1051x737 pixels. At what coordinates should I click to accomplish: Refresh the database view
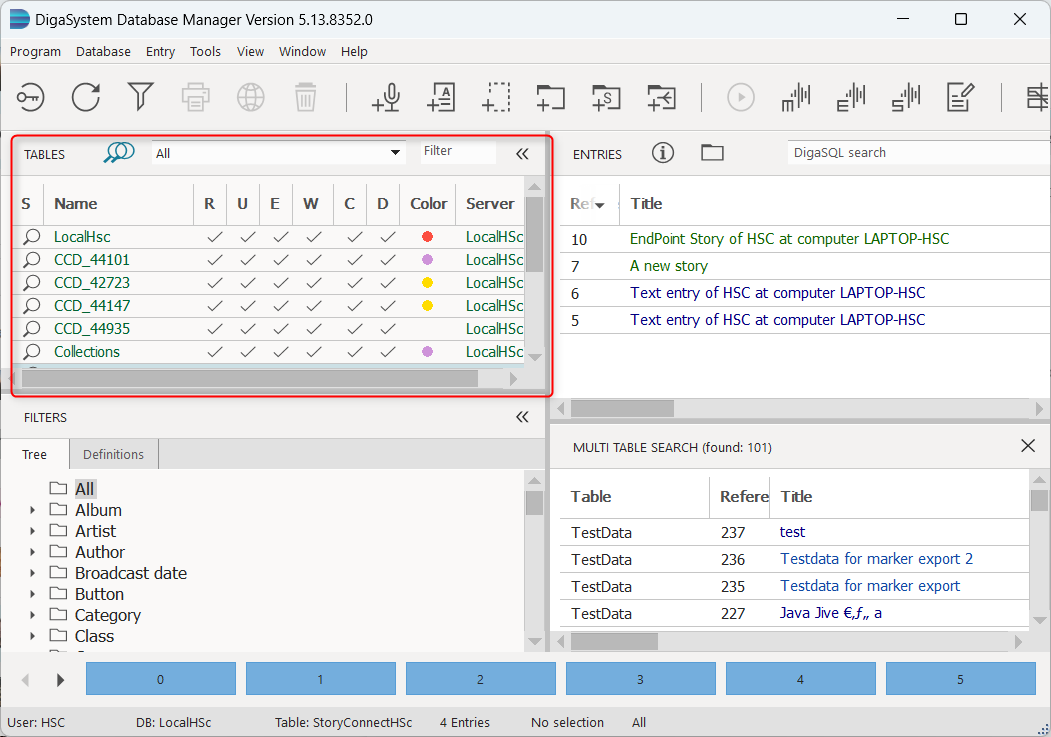coord(85,97)
